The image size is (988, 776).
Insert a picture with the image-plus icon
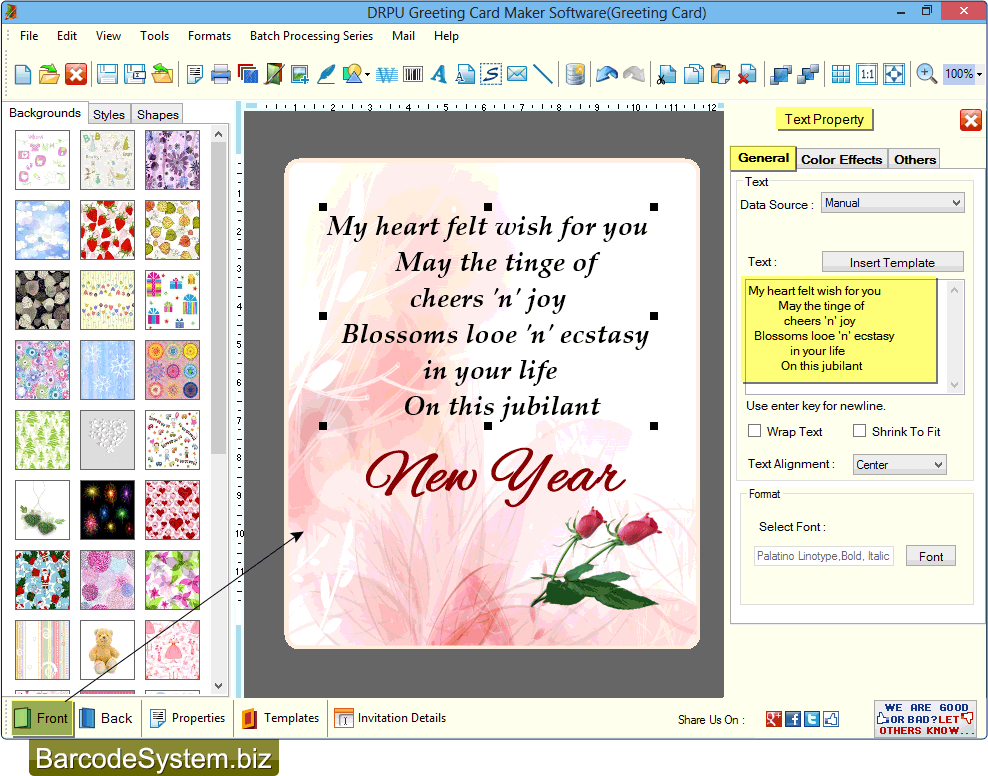[300, 74]
